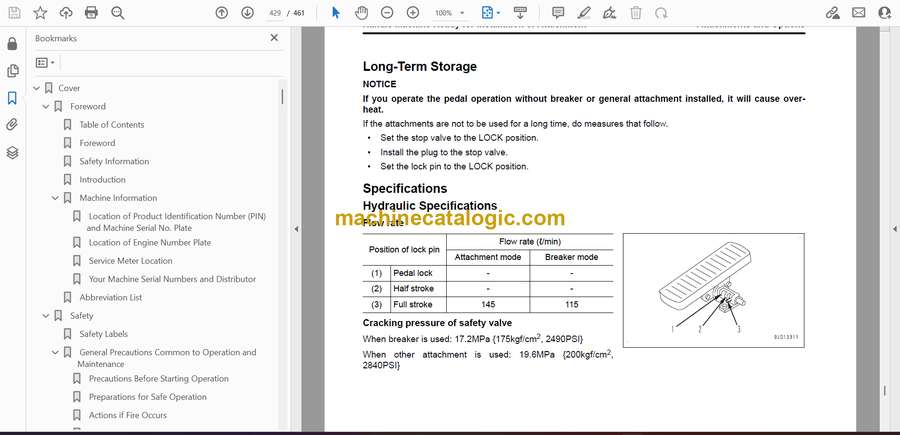The width and height of the screenshot is (900, 435).
Task: Star this file as a favorite
Action: tap(40, 13)
